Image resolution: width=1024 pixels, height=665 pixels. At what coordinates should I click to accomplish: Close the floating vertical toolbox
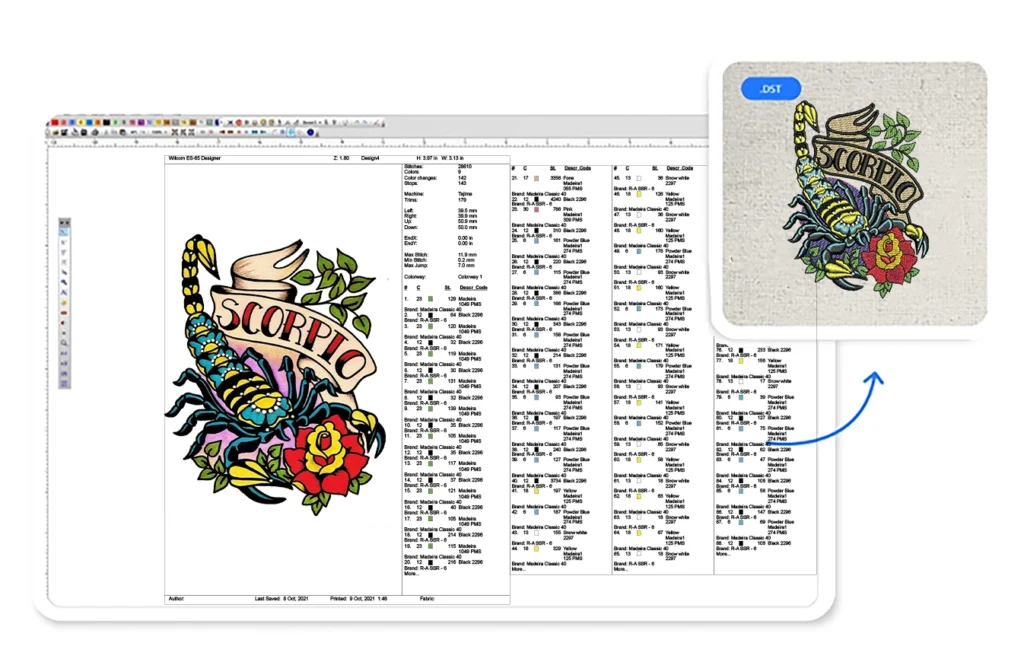tap(68, 222)
